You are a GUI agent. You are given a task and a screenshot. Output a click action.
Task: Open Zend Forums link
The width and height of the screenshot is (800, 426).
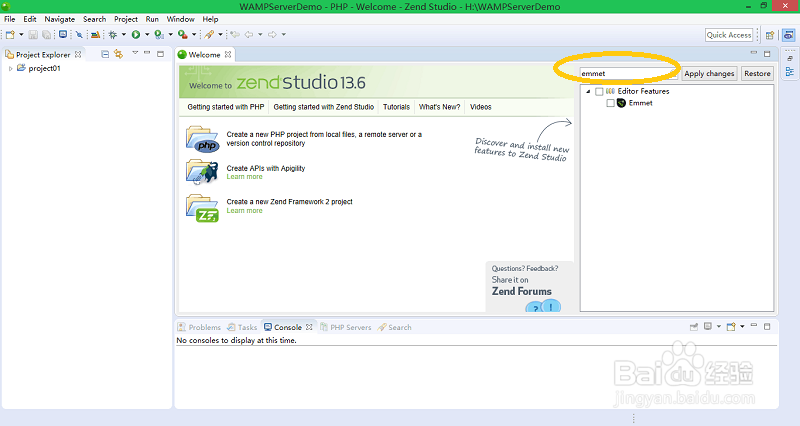click(x=521, y=291)
